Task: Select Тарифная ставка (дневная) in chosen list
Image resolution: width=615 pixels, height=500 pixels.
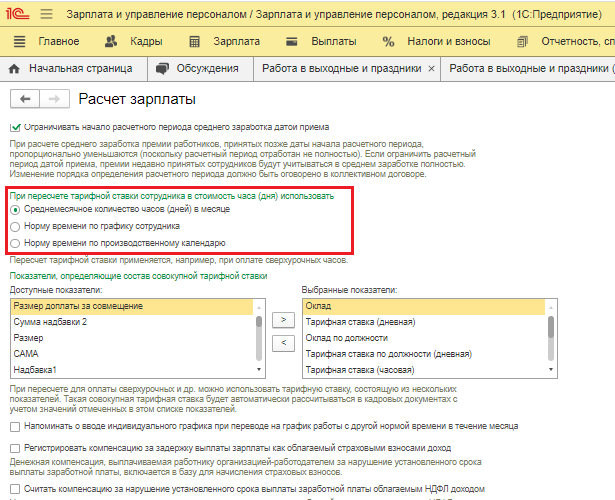Action: (x=424, y=322)
